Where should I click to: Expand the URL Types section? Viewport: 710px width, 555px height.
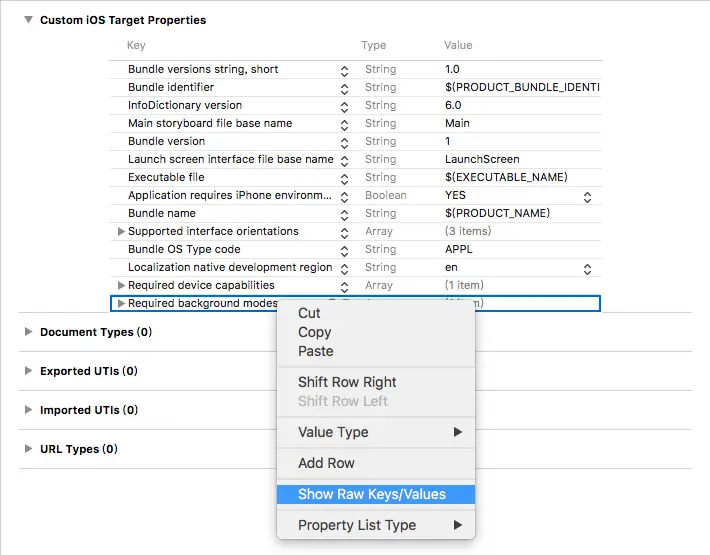pyautogui.click(x=28, y=449)
